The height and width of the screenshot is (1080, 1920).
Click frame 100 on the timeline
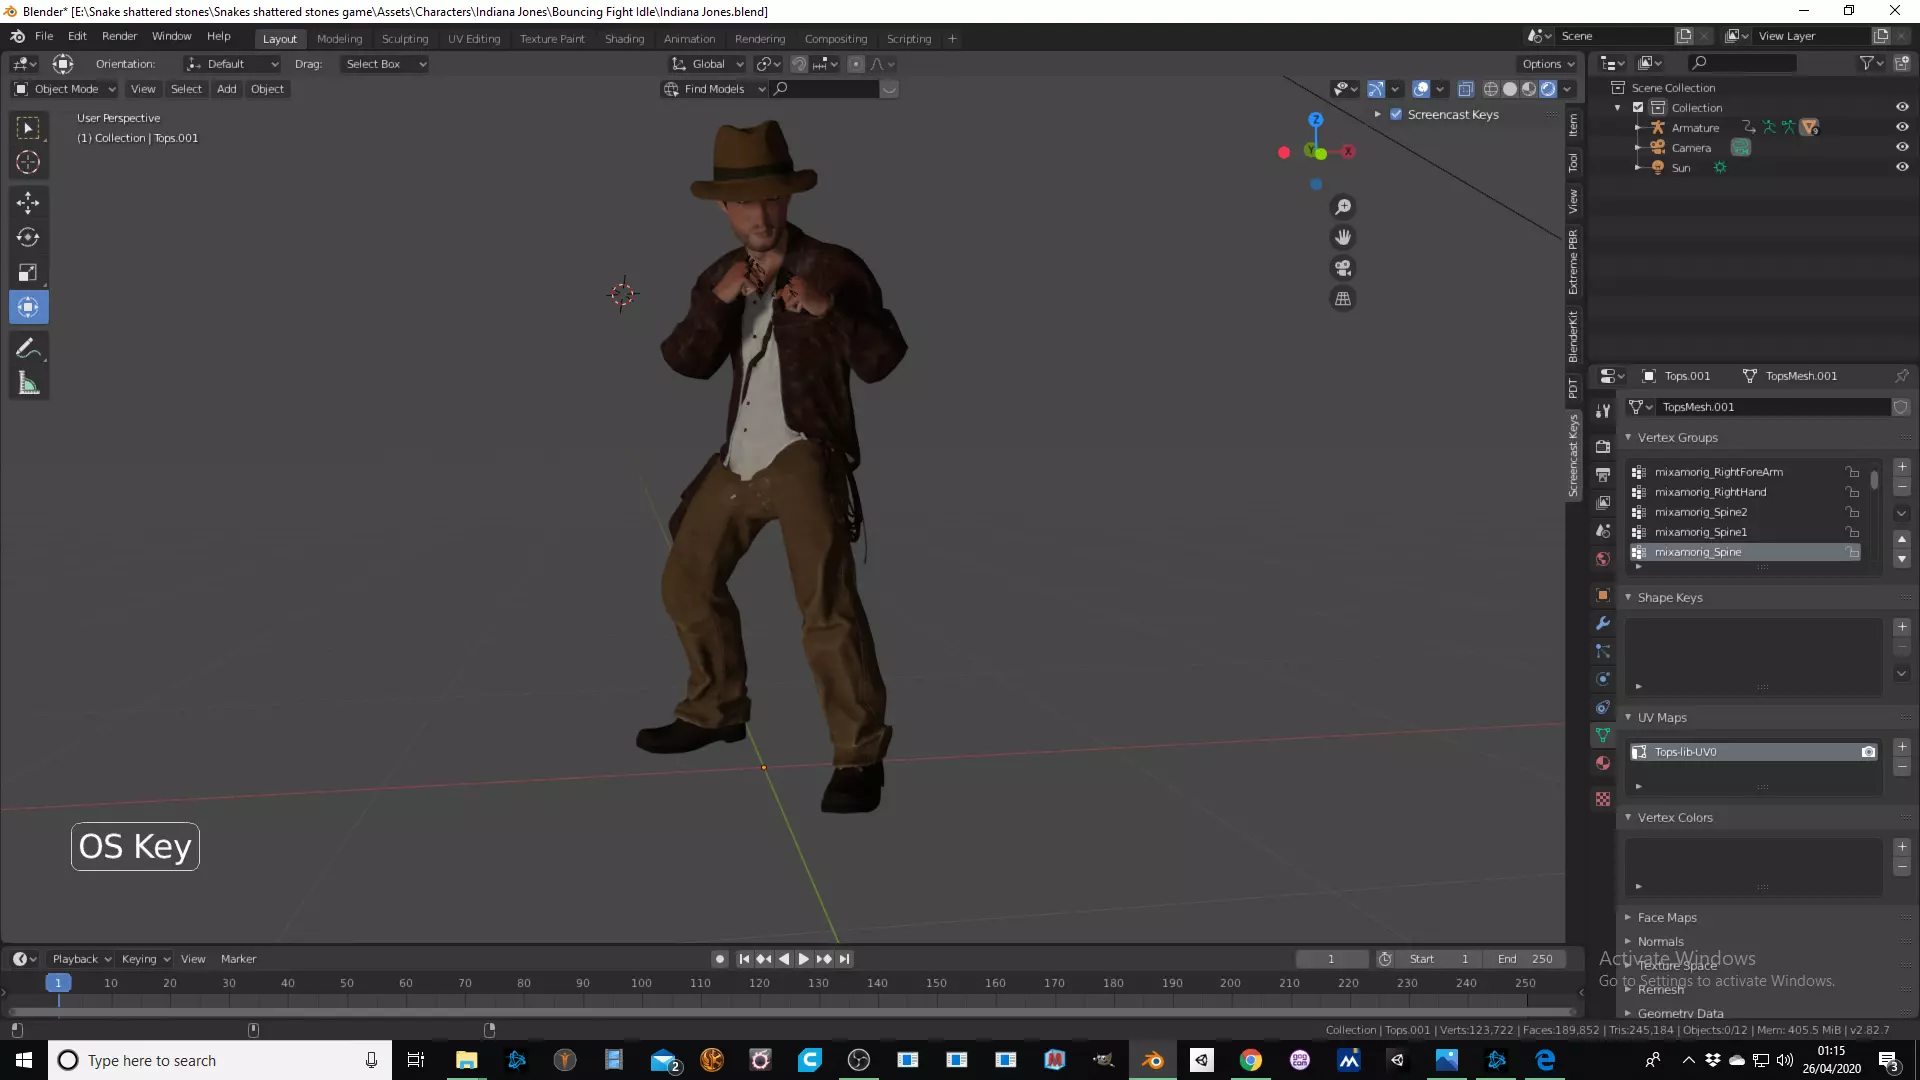click(641, 984)
